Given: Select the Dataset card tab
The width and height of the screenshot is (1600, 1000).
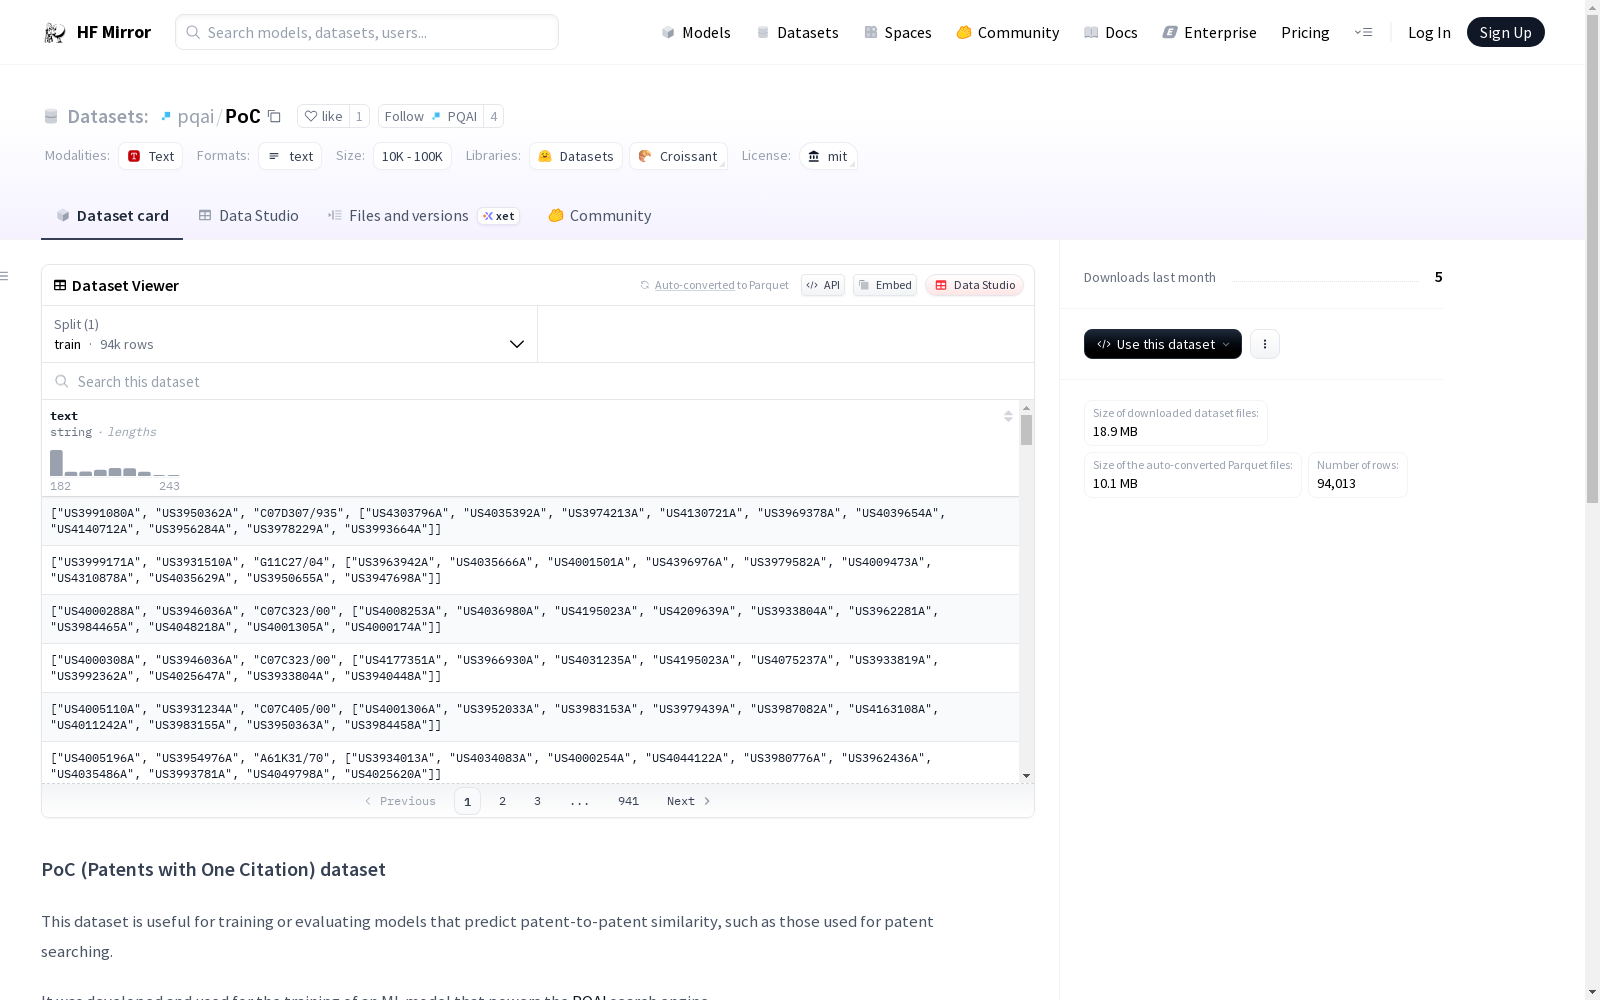Looking at the screenshot, I should pos(112,215).
